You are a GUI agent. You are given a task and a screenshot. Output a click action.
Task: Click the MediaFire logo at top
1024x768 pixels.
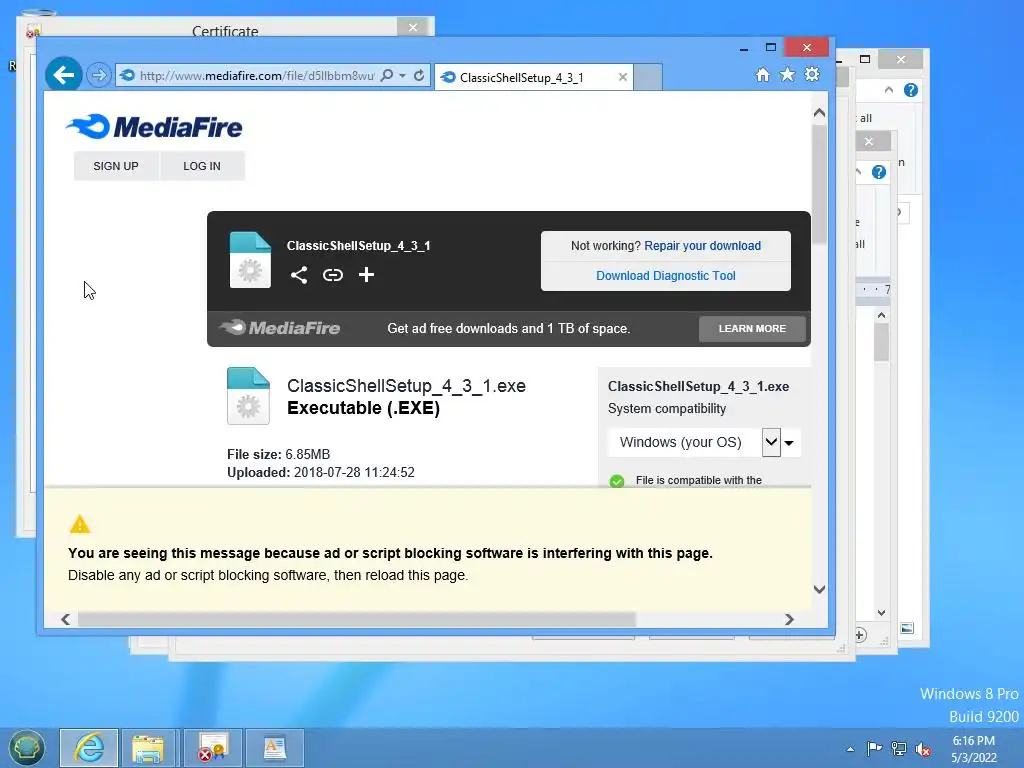(154, 127)
